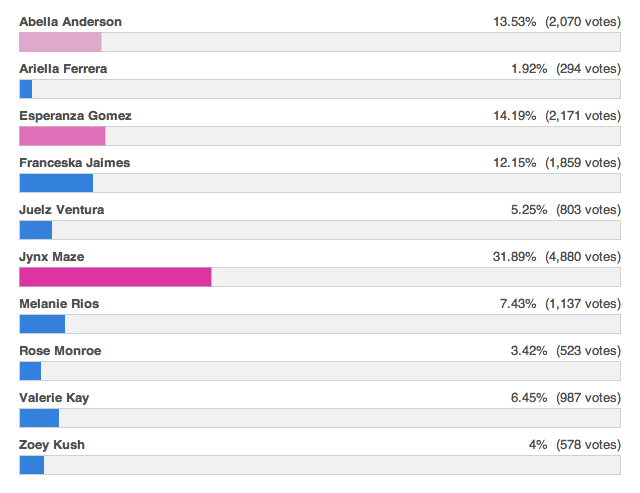Select the Zoey Kush name label
This screenshot has height=493, width=640.
(x=51, y=445)
